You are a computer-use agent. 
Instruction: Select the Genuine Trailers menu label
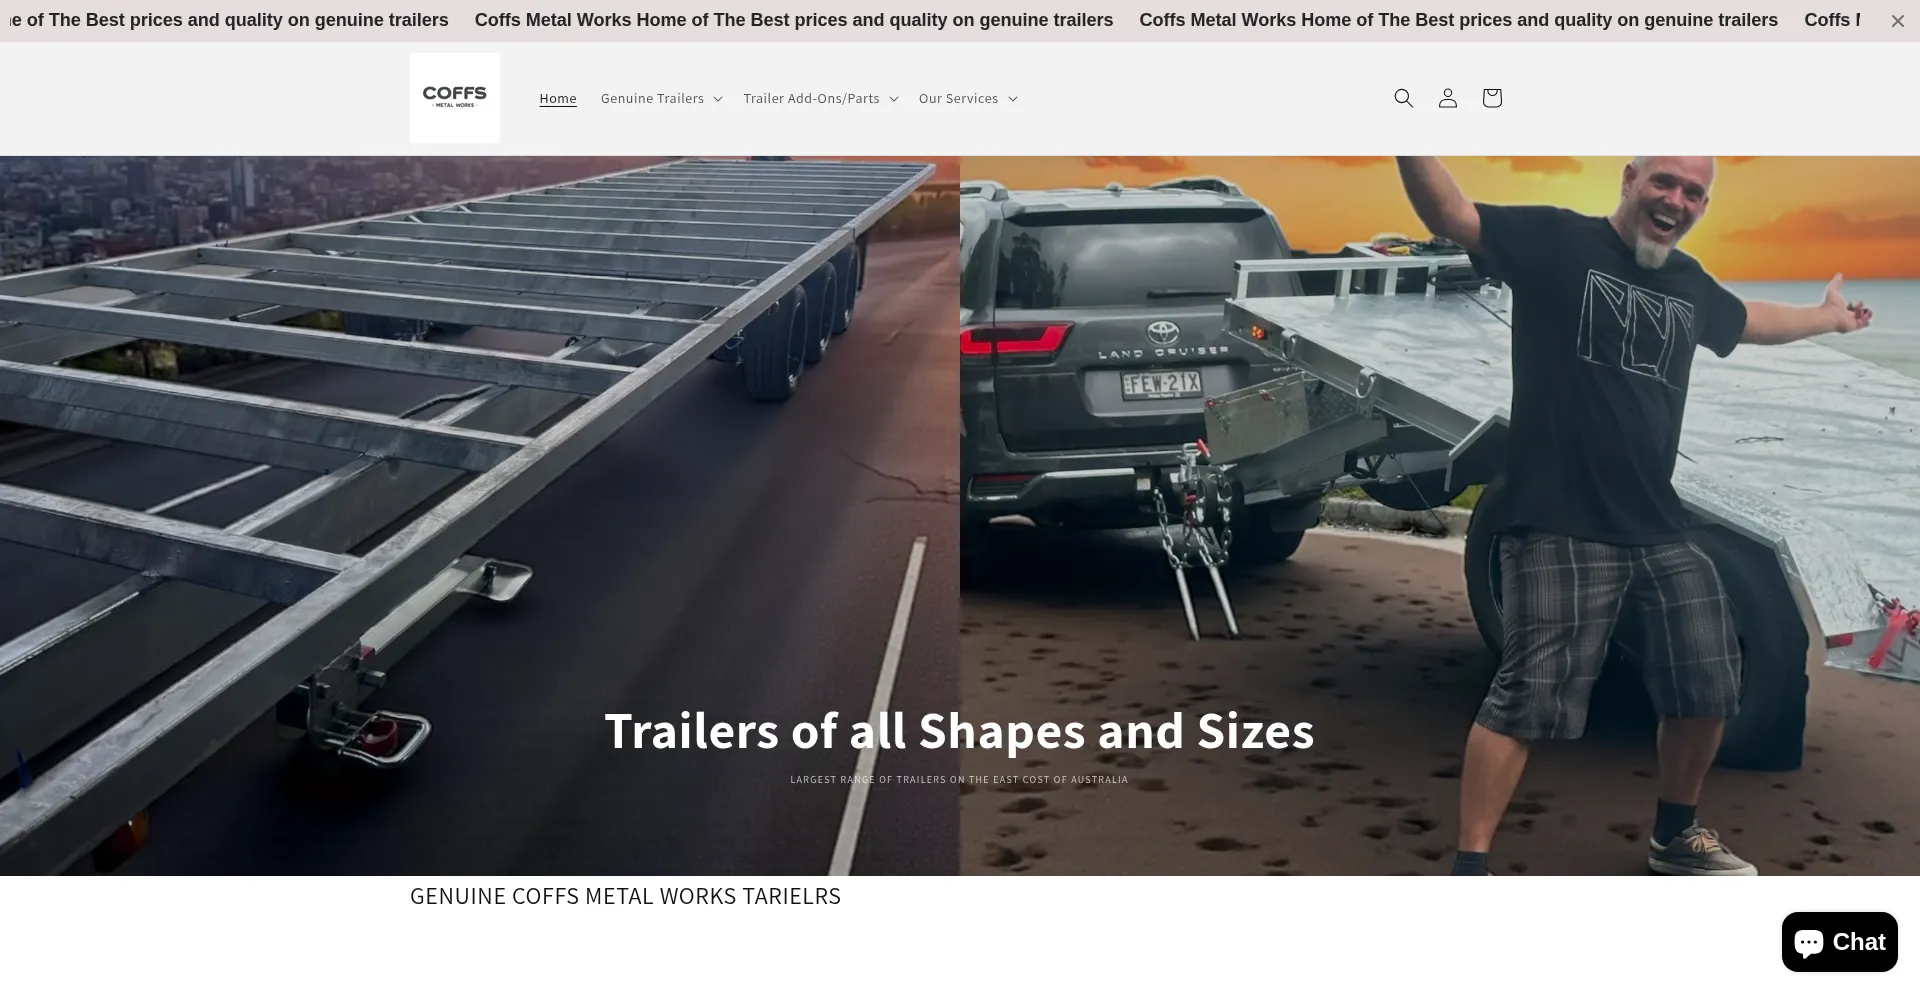pos(652,98)
